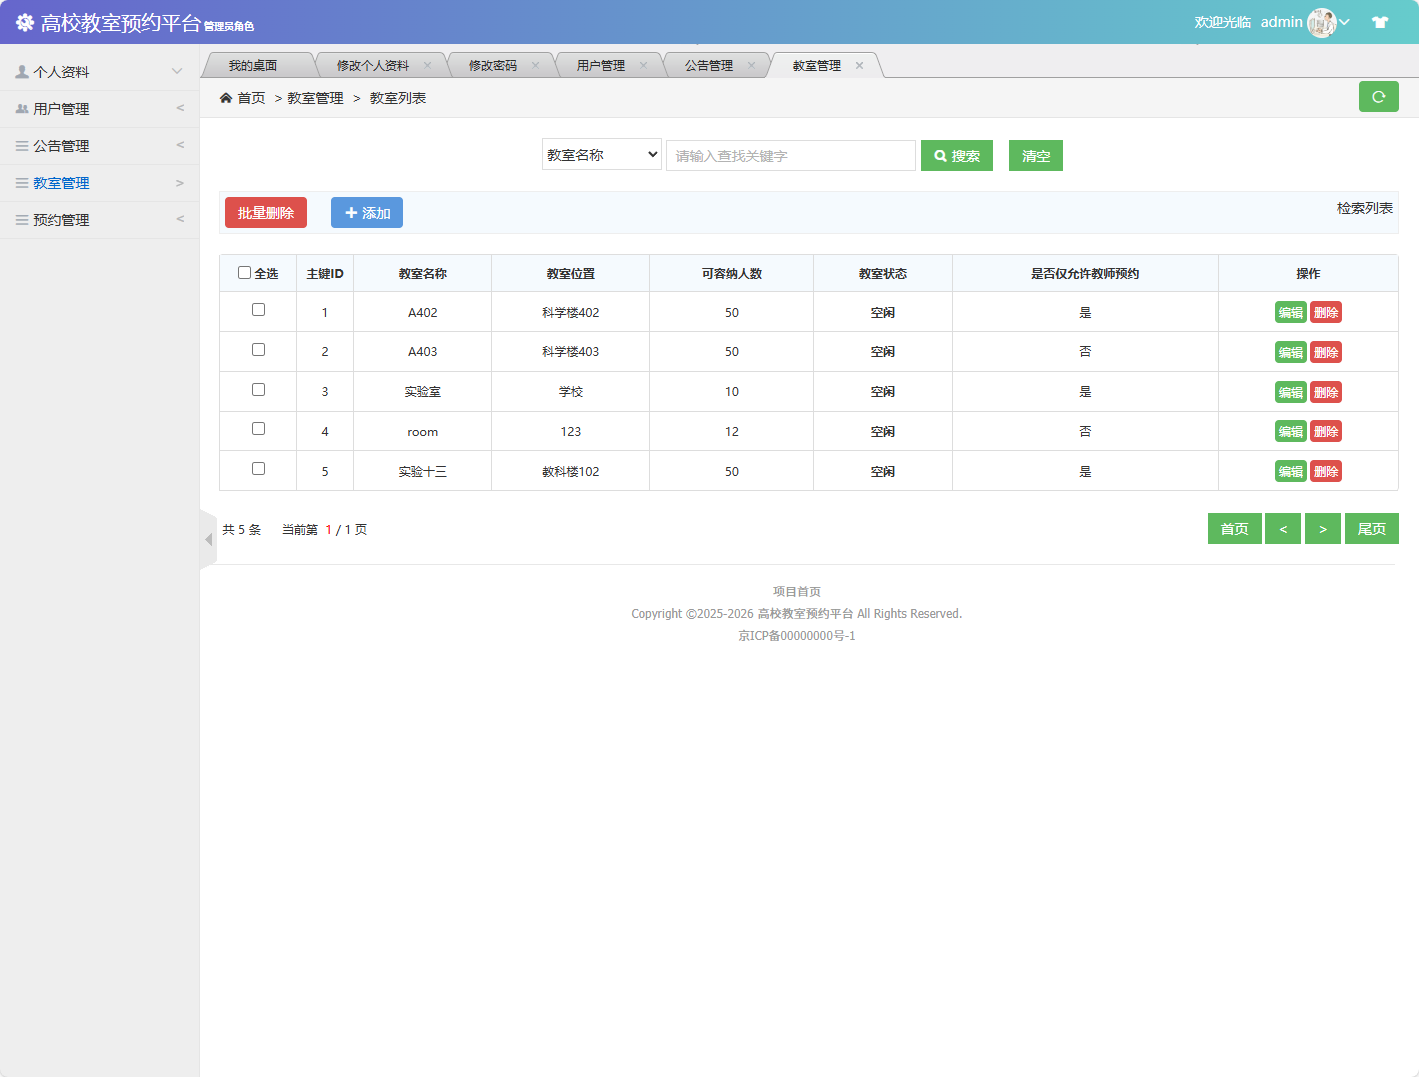Click the refresh icon at top right

click(1378, 97)
